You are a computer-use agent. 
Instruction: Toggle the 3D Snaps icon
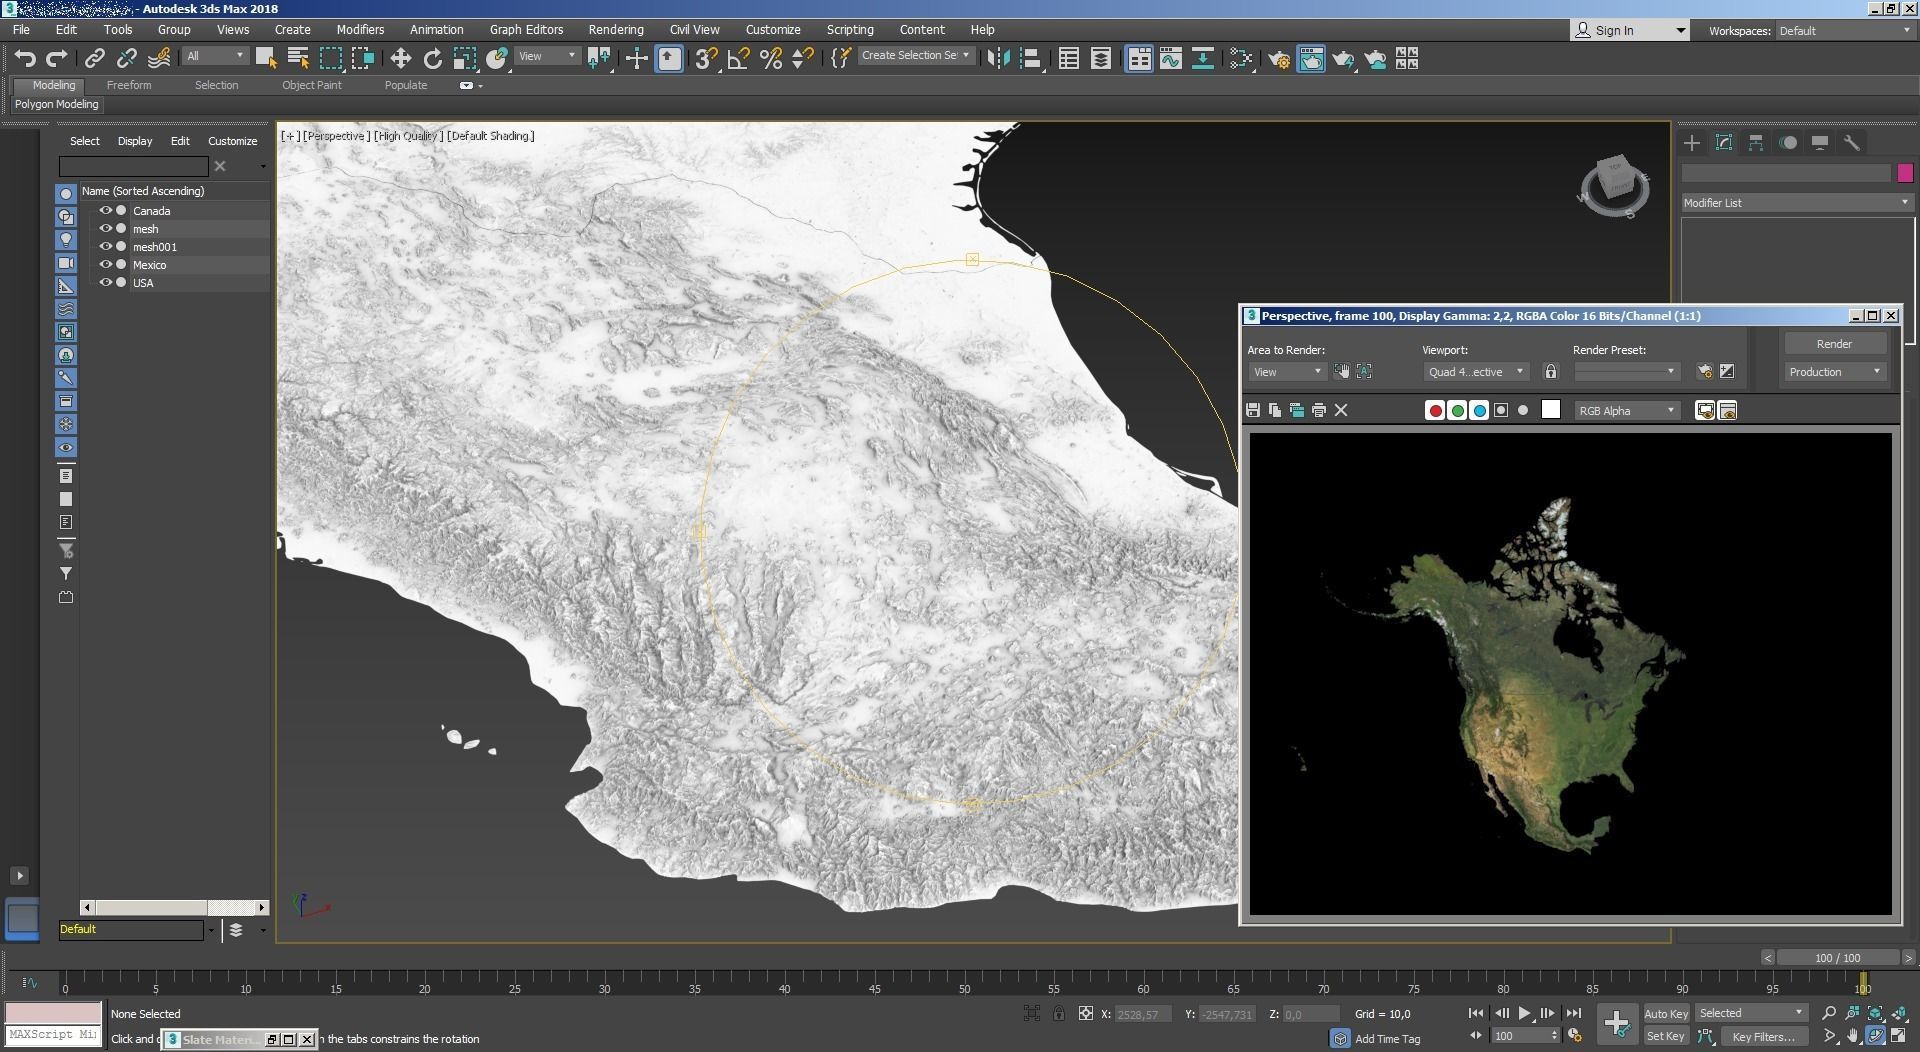coord(706,59)
